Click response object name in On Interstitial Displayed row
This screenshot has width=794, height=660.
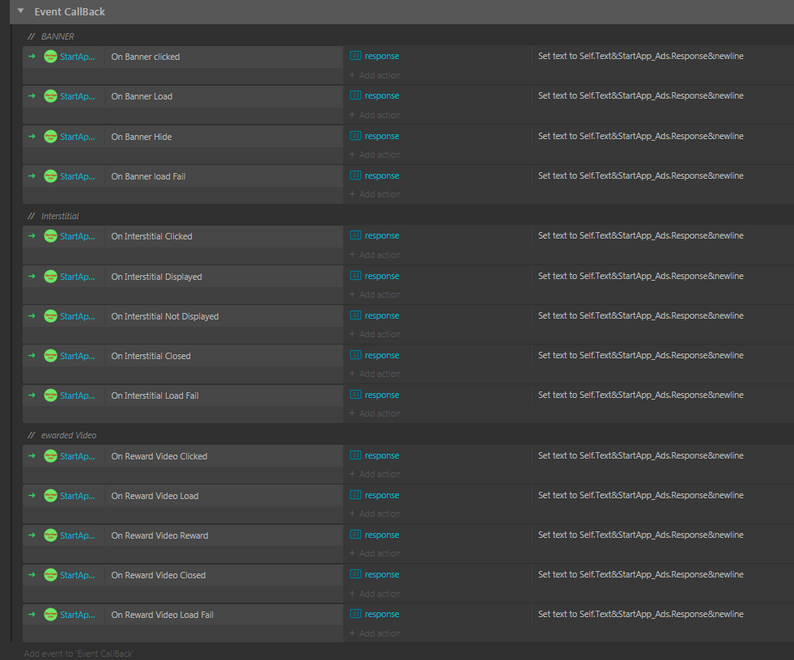tap(382, 276)
